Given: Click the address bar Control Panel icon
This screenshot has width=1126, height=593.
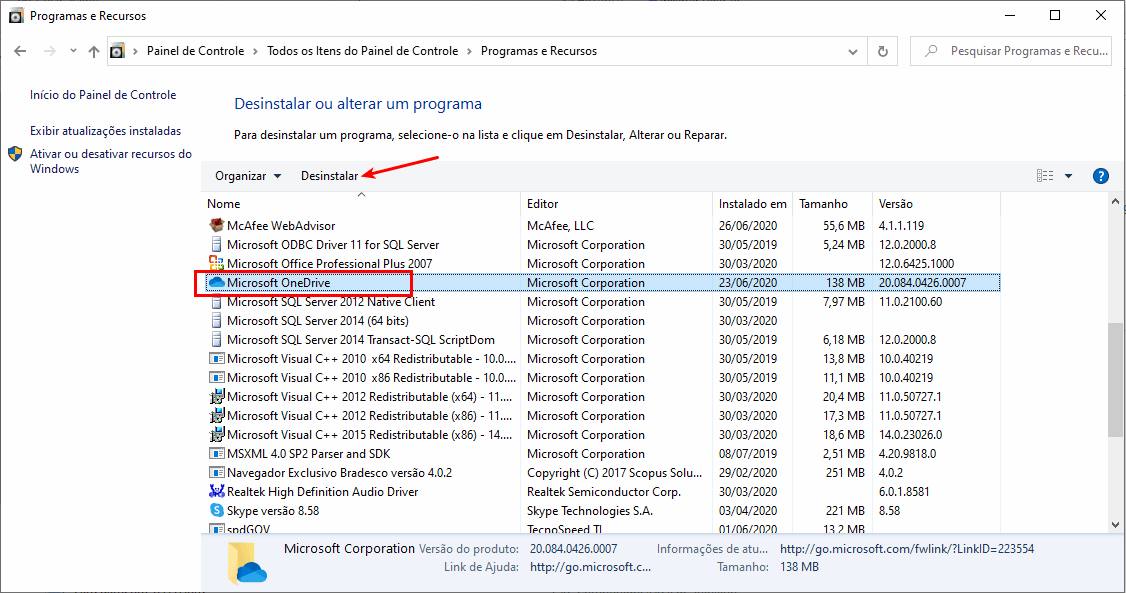Looking at the screenshot, I should coord(117,51).
